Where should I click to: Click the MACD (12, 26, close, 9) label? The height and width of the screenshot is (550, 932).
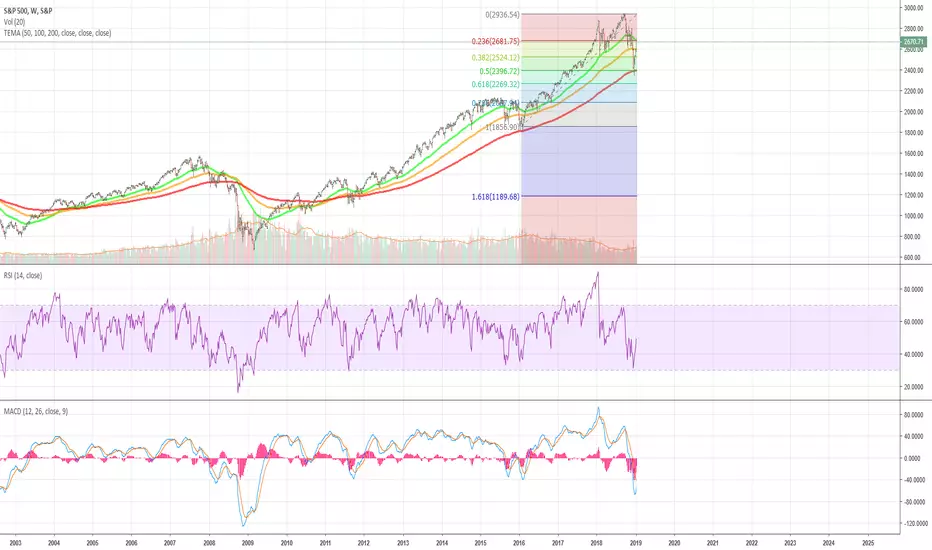pos(36,411)
